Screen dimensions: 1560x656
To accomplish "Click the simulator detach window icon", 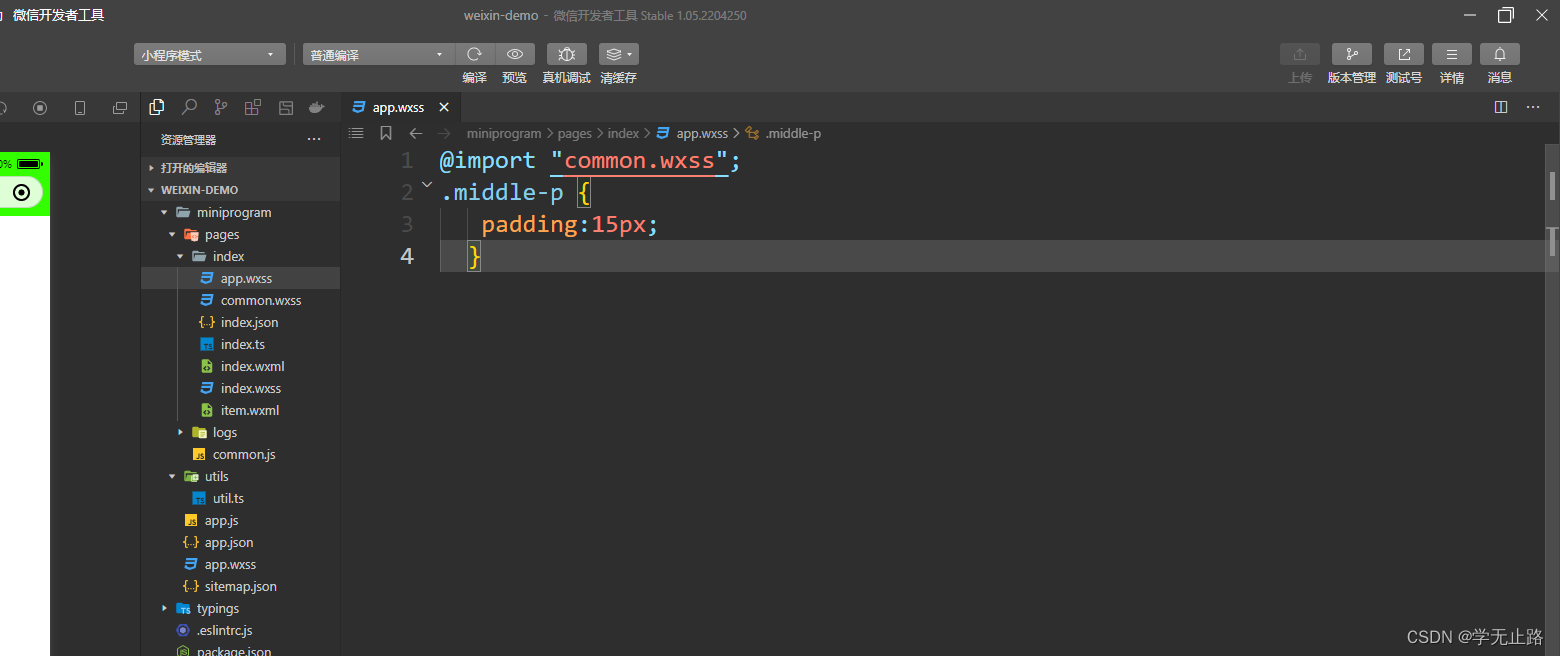I will 120,108.
